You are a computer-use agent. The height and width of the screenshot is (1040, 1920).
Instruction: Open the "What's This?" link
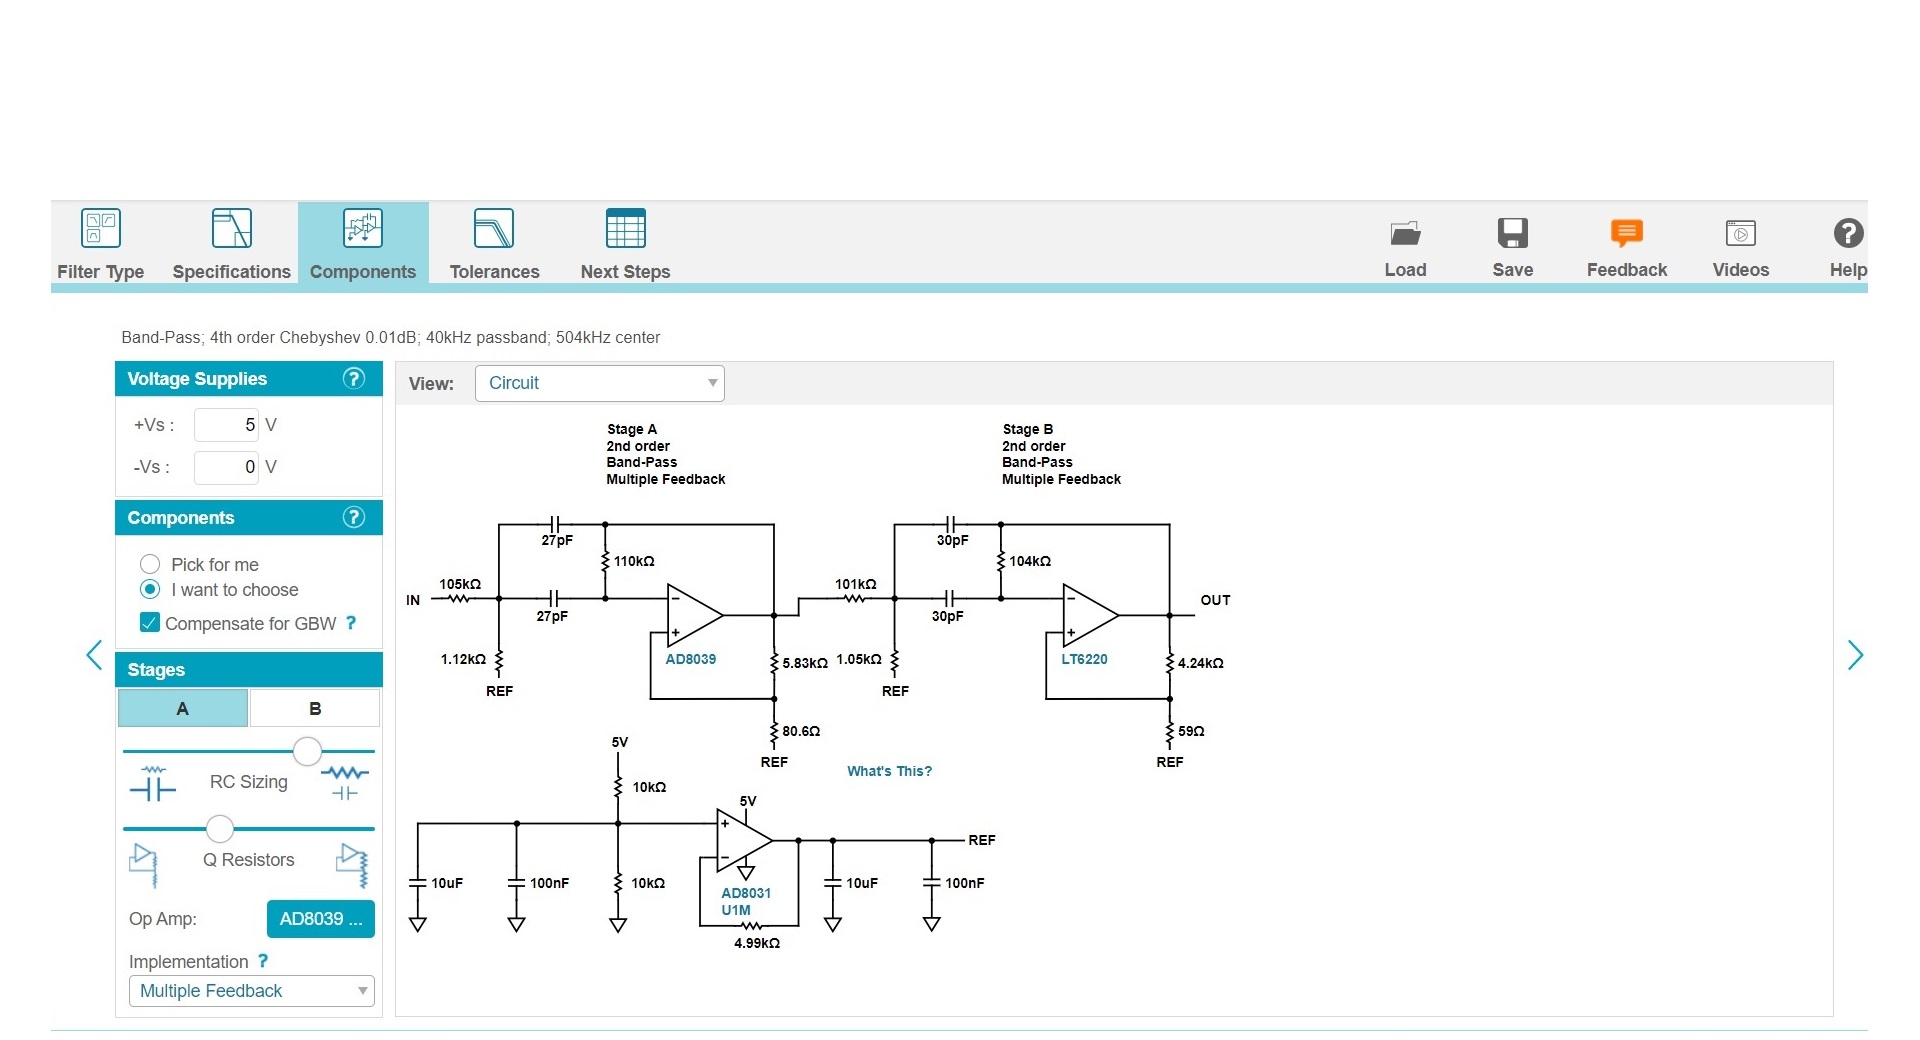tap(889, 771)
